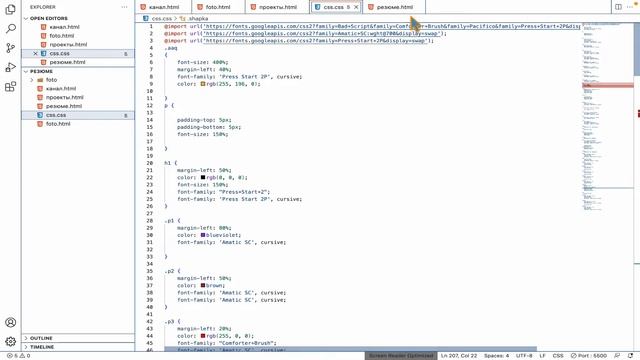
Task: Click css.css in the breadcrumb path
Action: coord(162,19)
